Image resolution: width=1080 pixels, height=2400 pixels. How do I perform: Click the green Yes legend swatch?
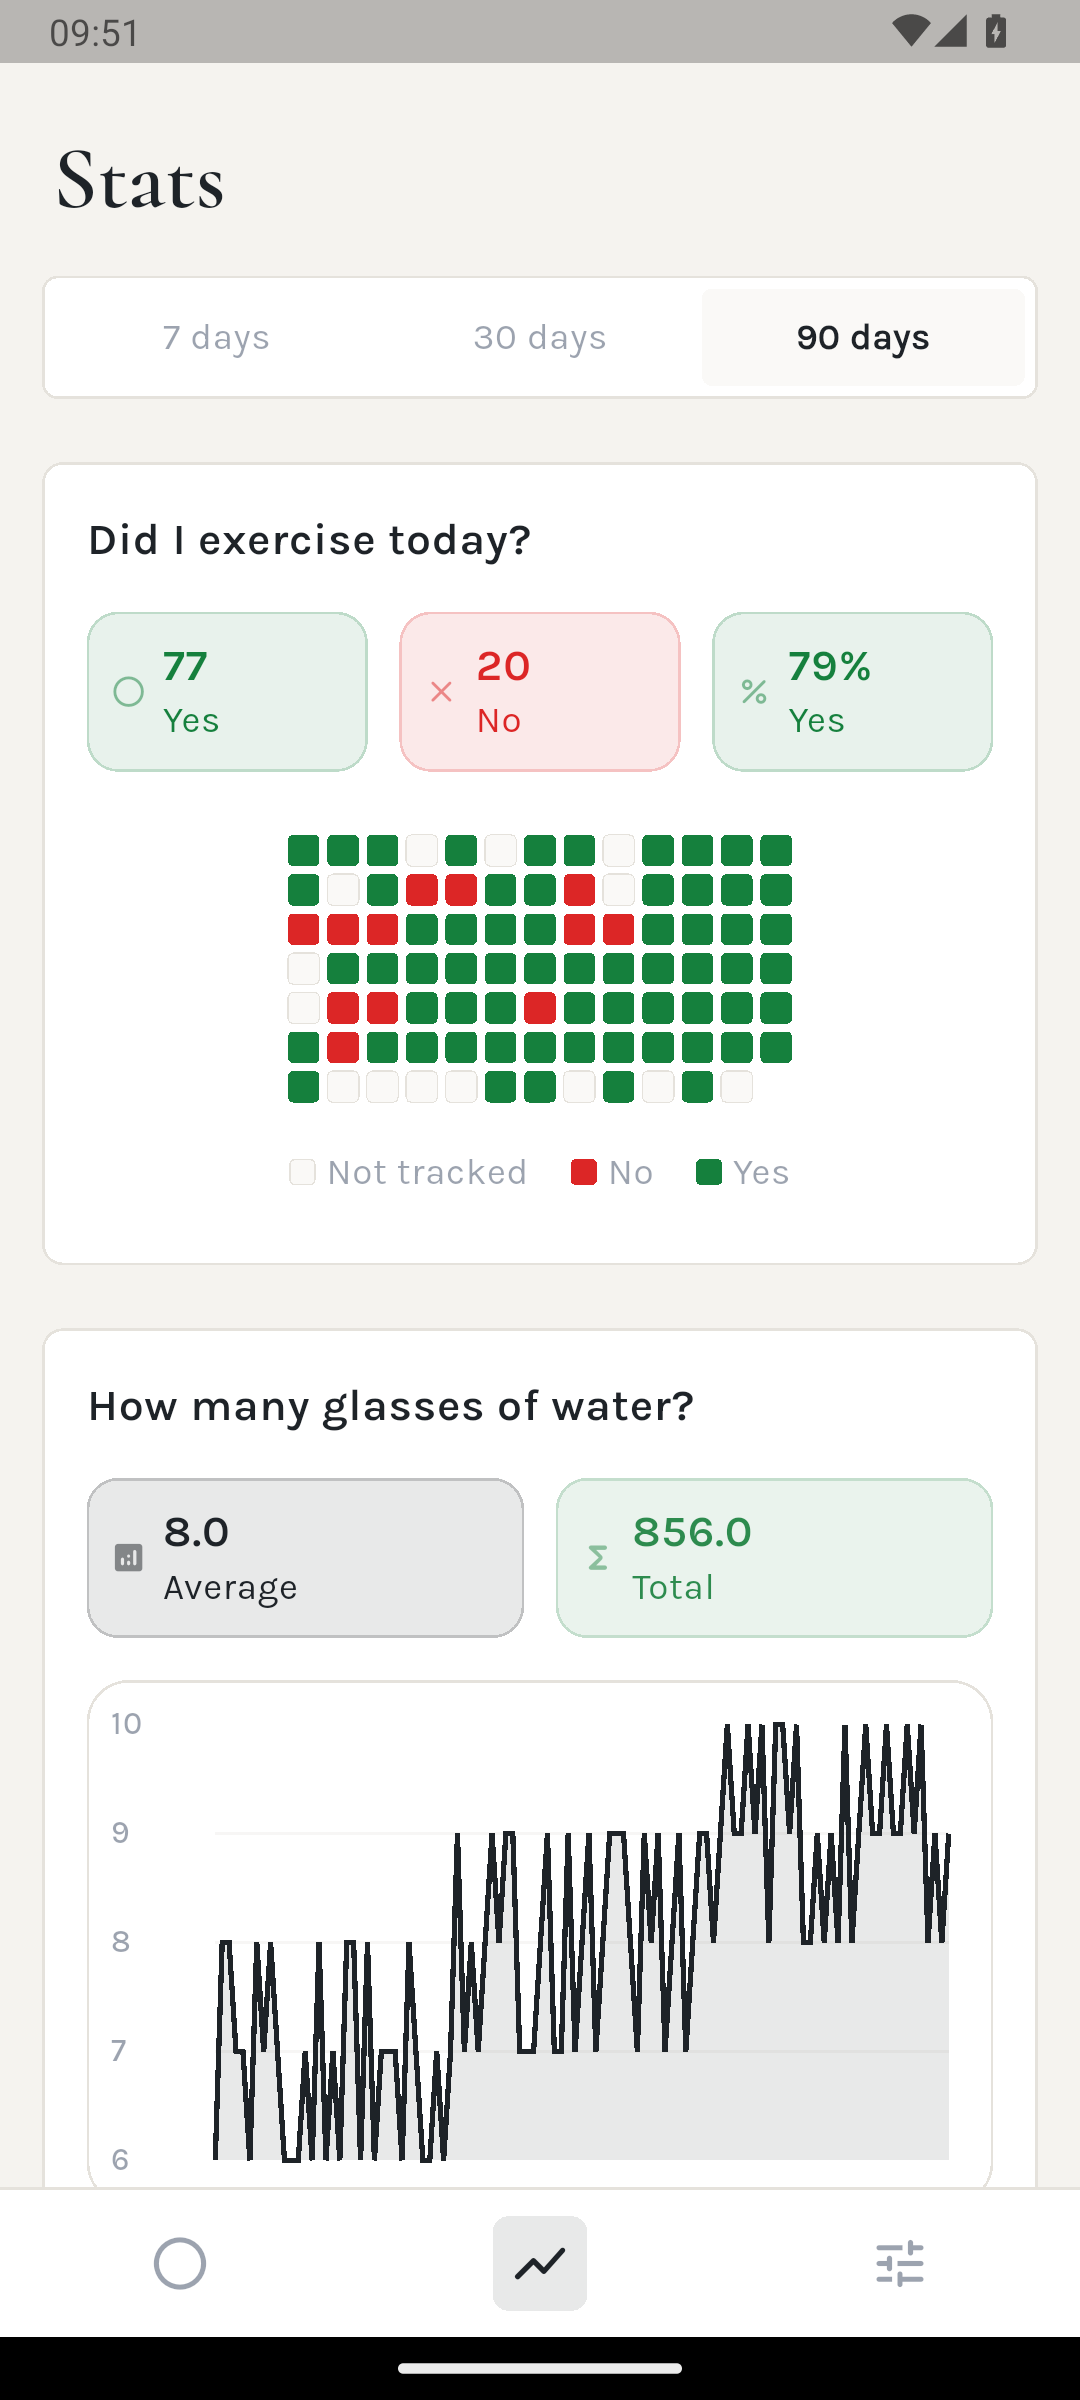coord(709,1172)
